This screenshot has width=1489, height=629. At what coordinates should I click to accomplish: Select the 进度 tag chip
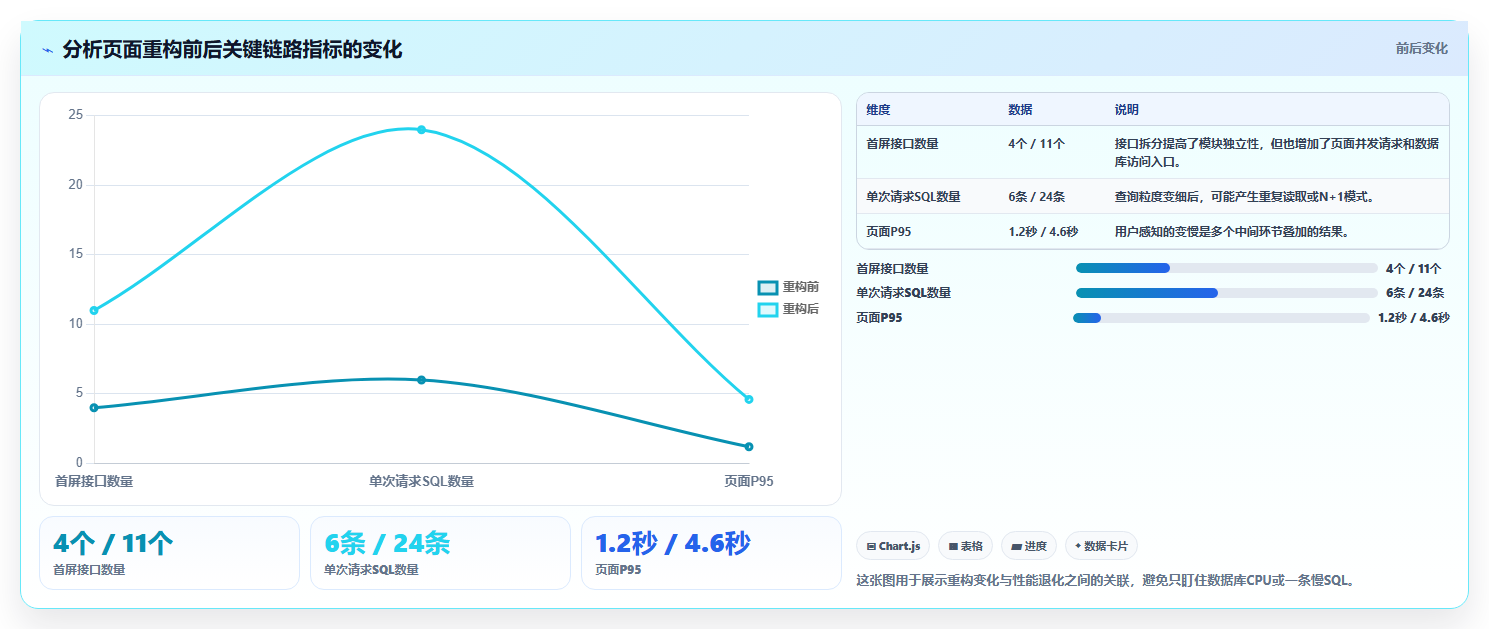click(x=1028, y=546)
